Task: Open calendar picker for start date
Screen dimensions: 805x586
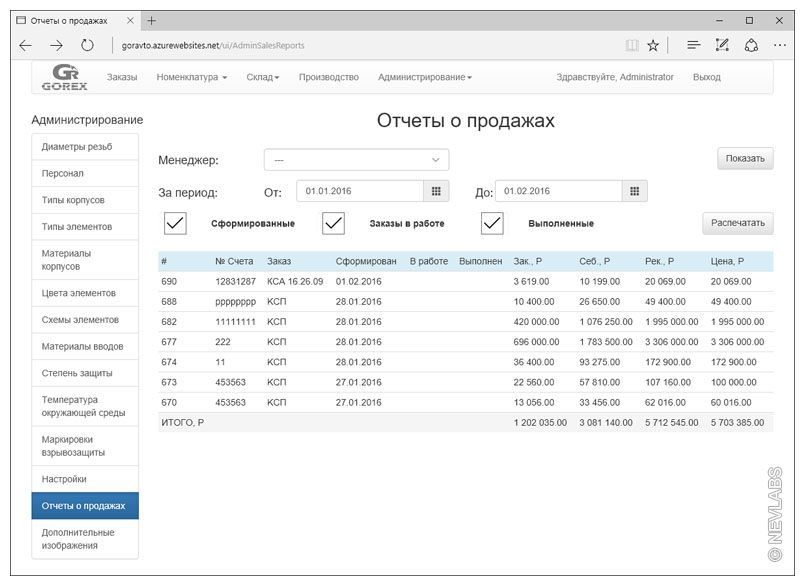Action: coord(435,191)
